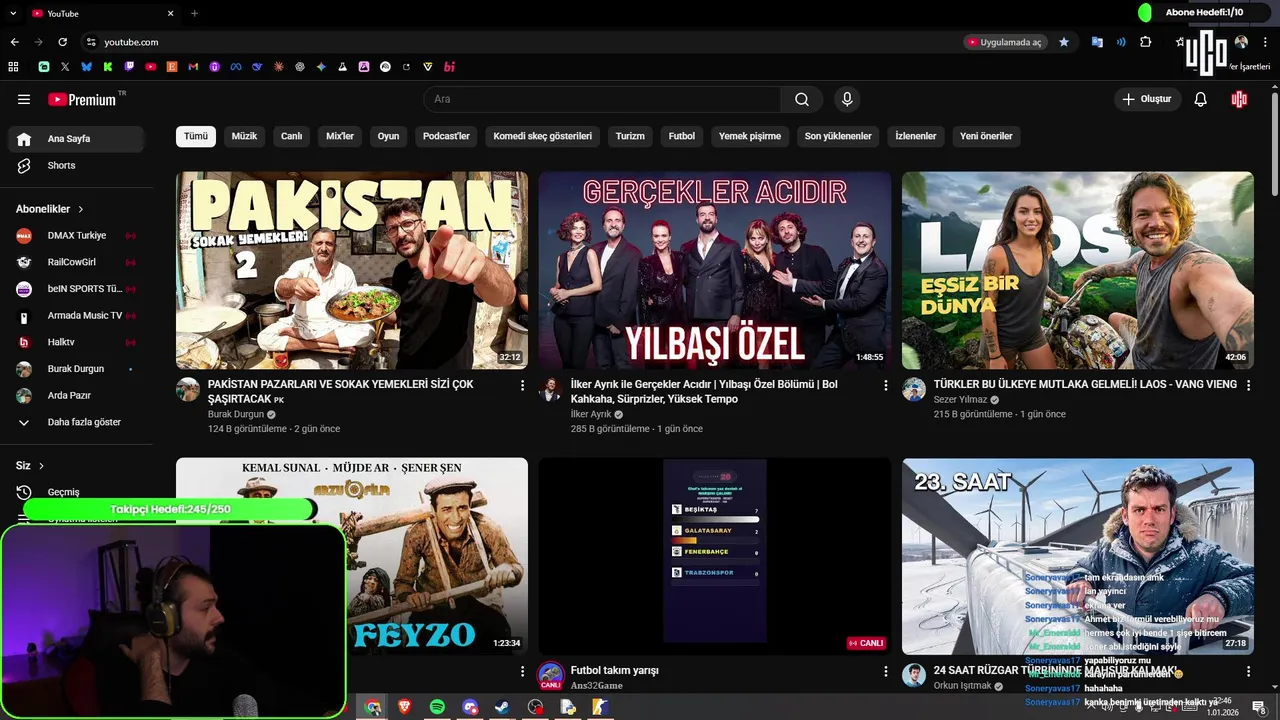Image resolution: width=1280 pixels, height=720 pixels.
Task: Open DMAX Türkiye subscription channel
Action: click(76, 236)
